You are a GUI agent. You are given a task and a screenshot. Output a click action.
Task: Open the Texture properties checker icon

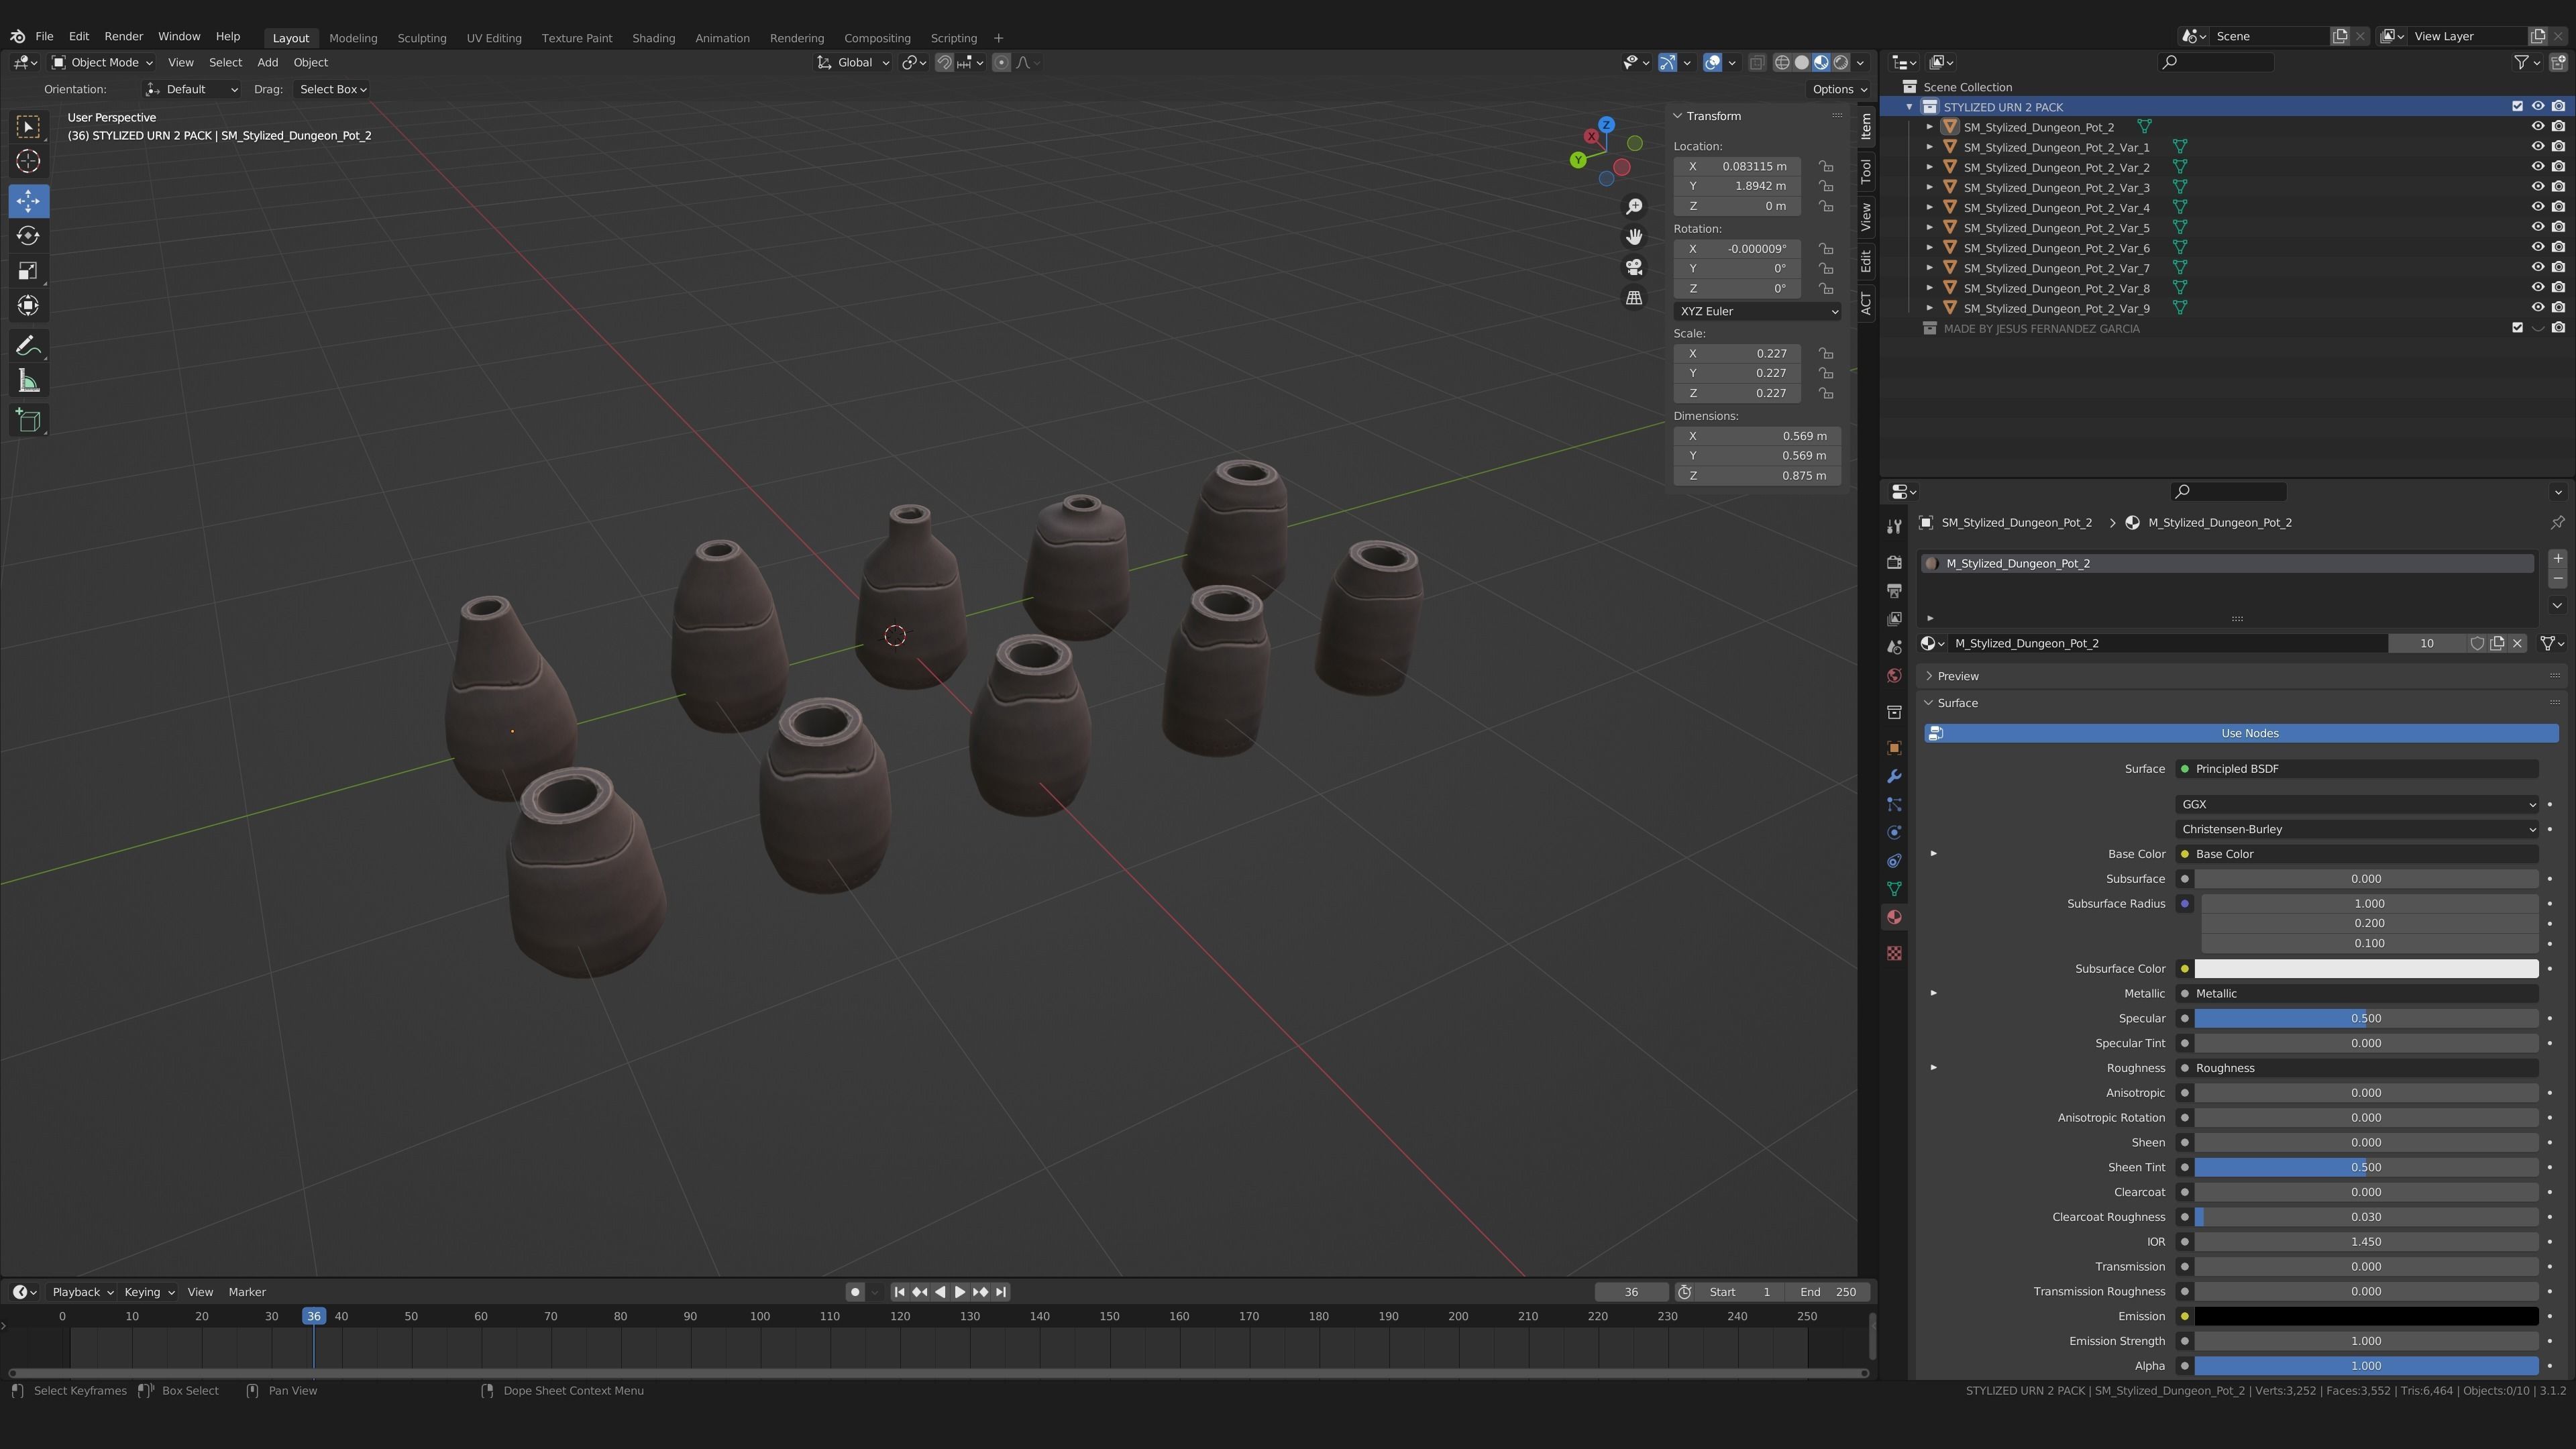point(1894,953)
